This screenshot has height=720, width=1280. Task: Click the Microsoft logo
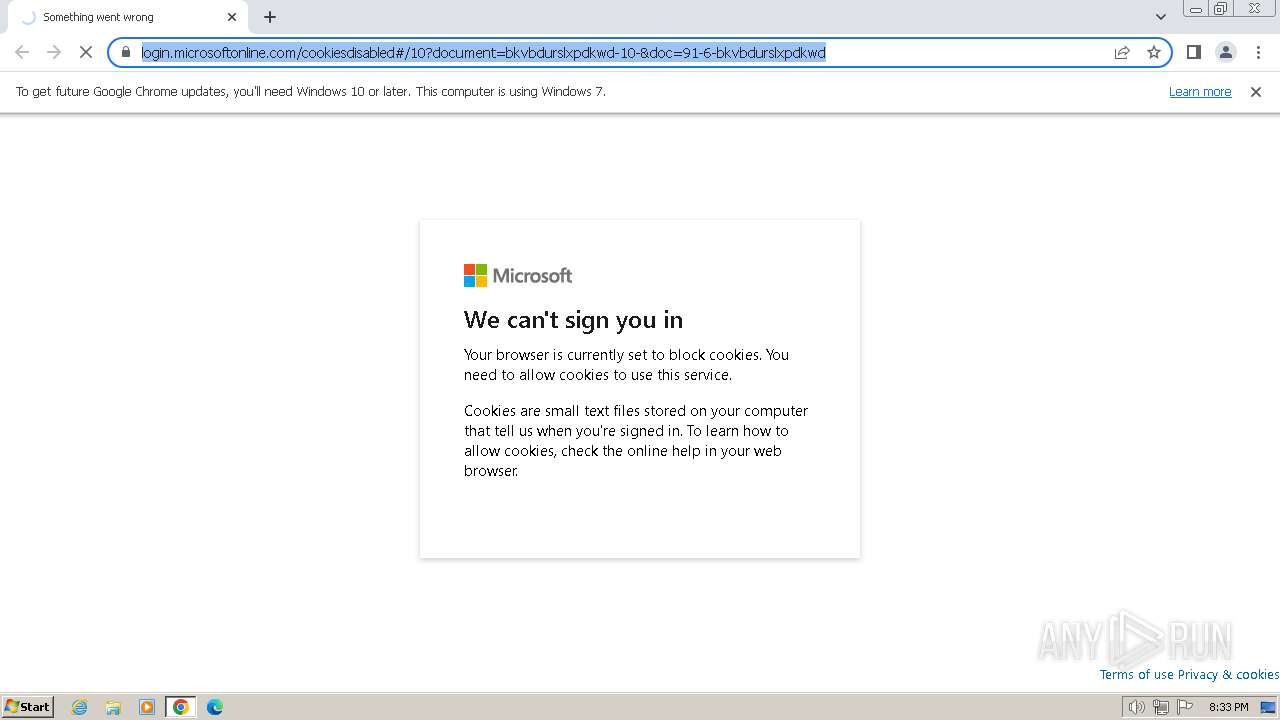point(518,275)
